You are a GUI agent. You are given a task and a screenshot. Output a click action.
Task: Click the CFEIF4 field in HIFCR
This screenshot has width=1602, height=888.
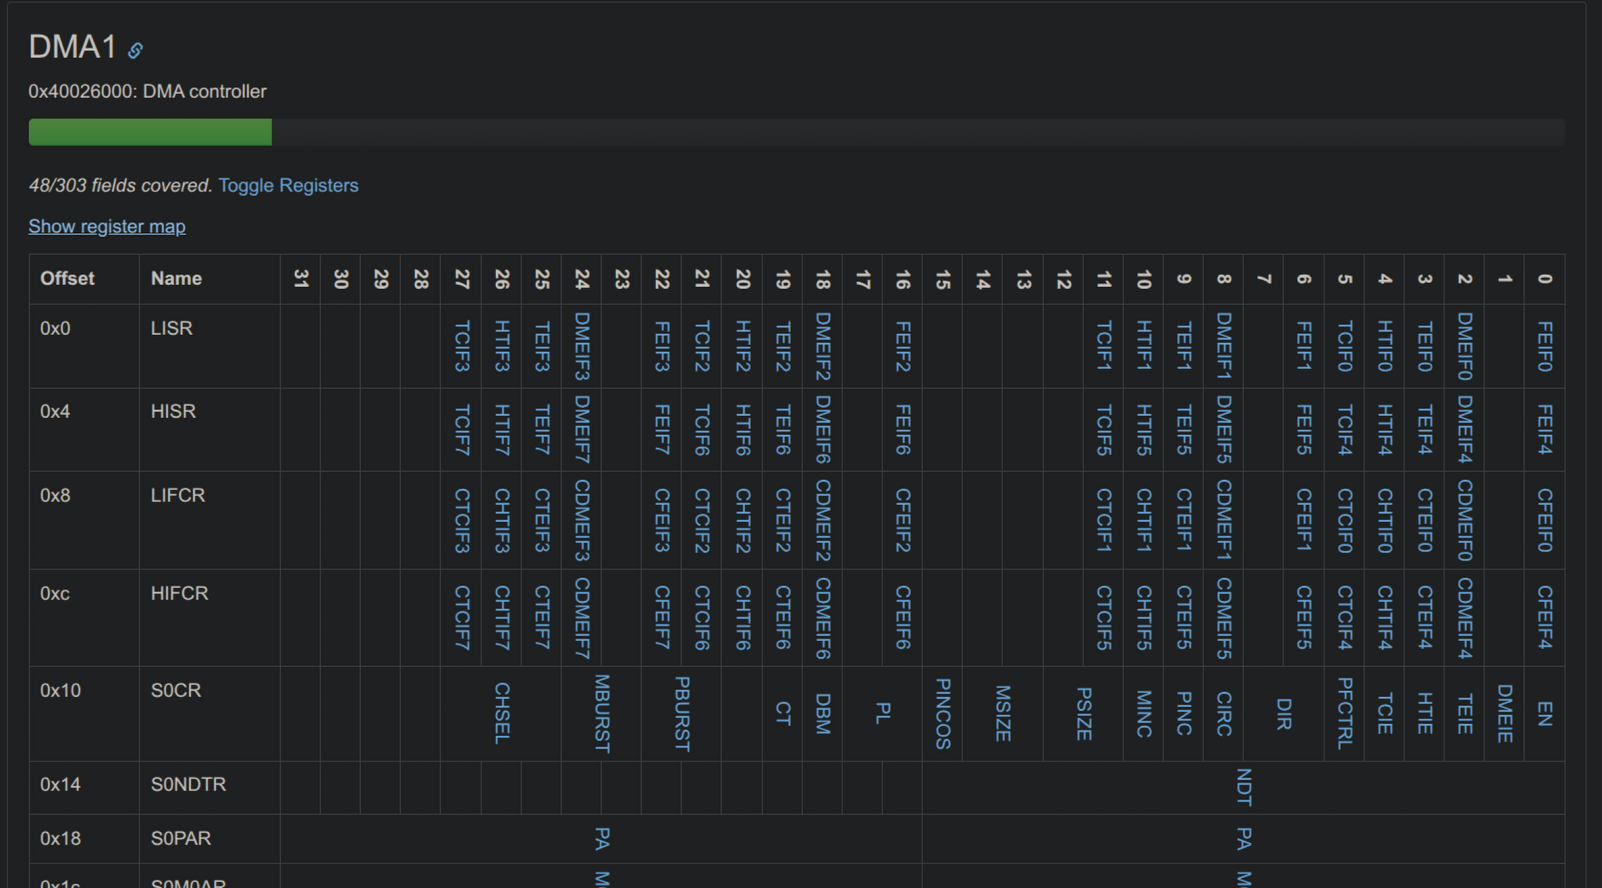pyautogui.click(x=1544, y=617)
